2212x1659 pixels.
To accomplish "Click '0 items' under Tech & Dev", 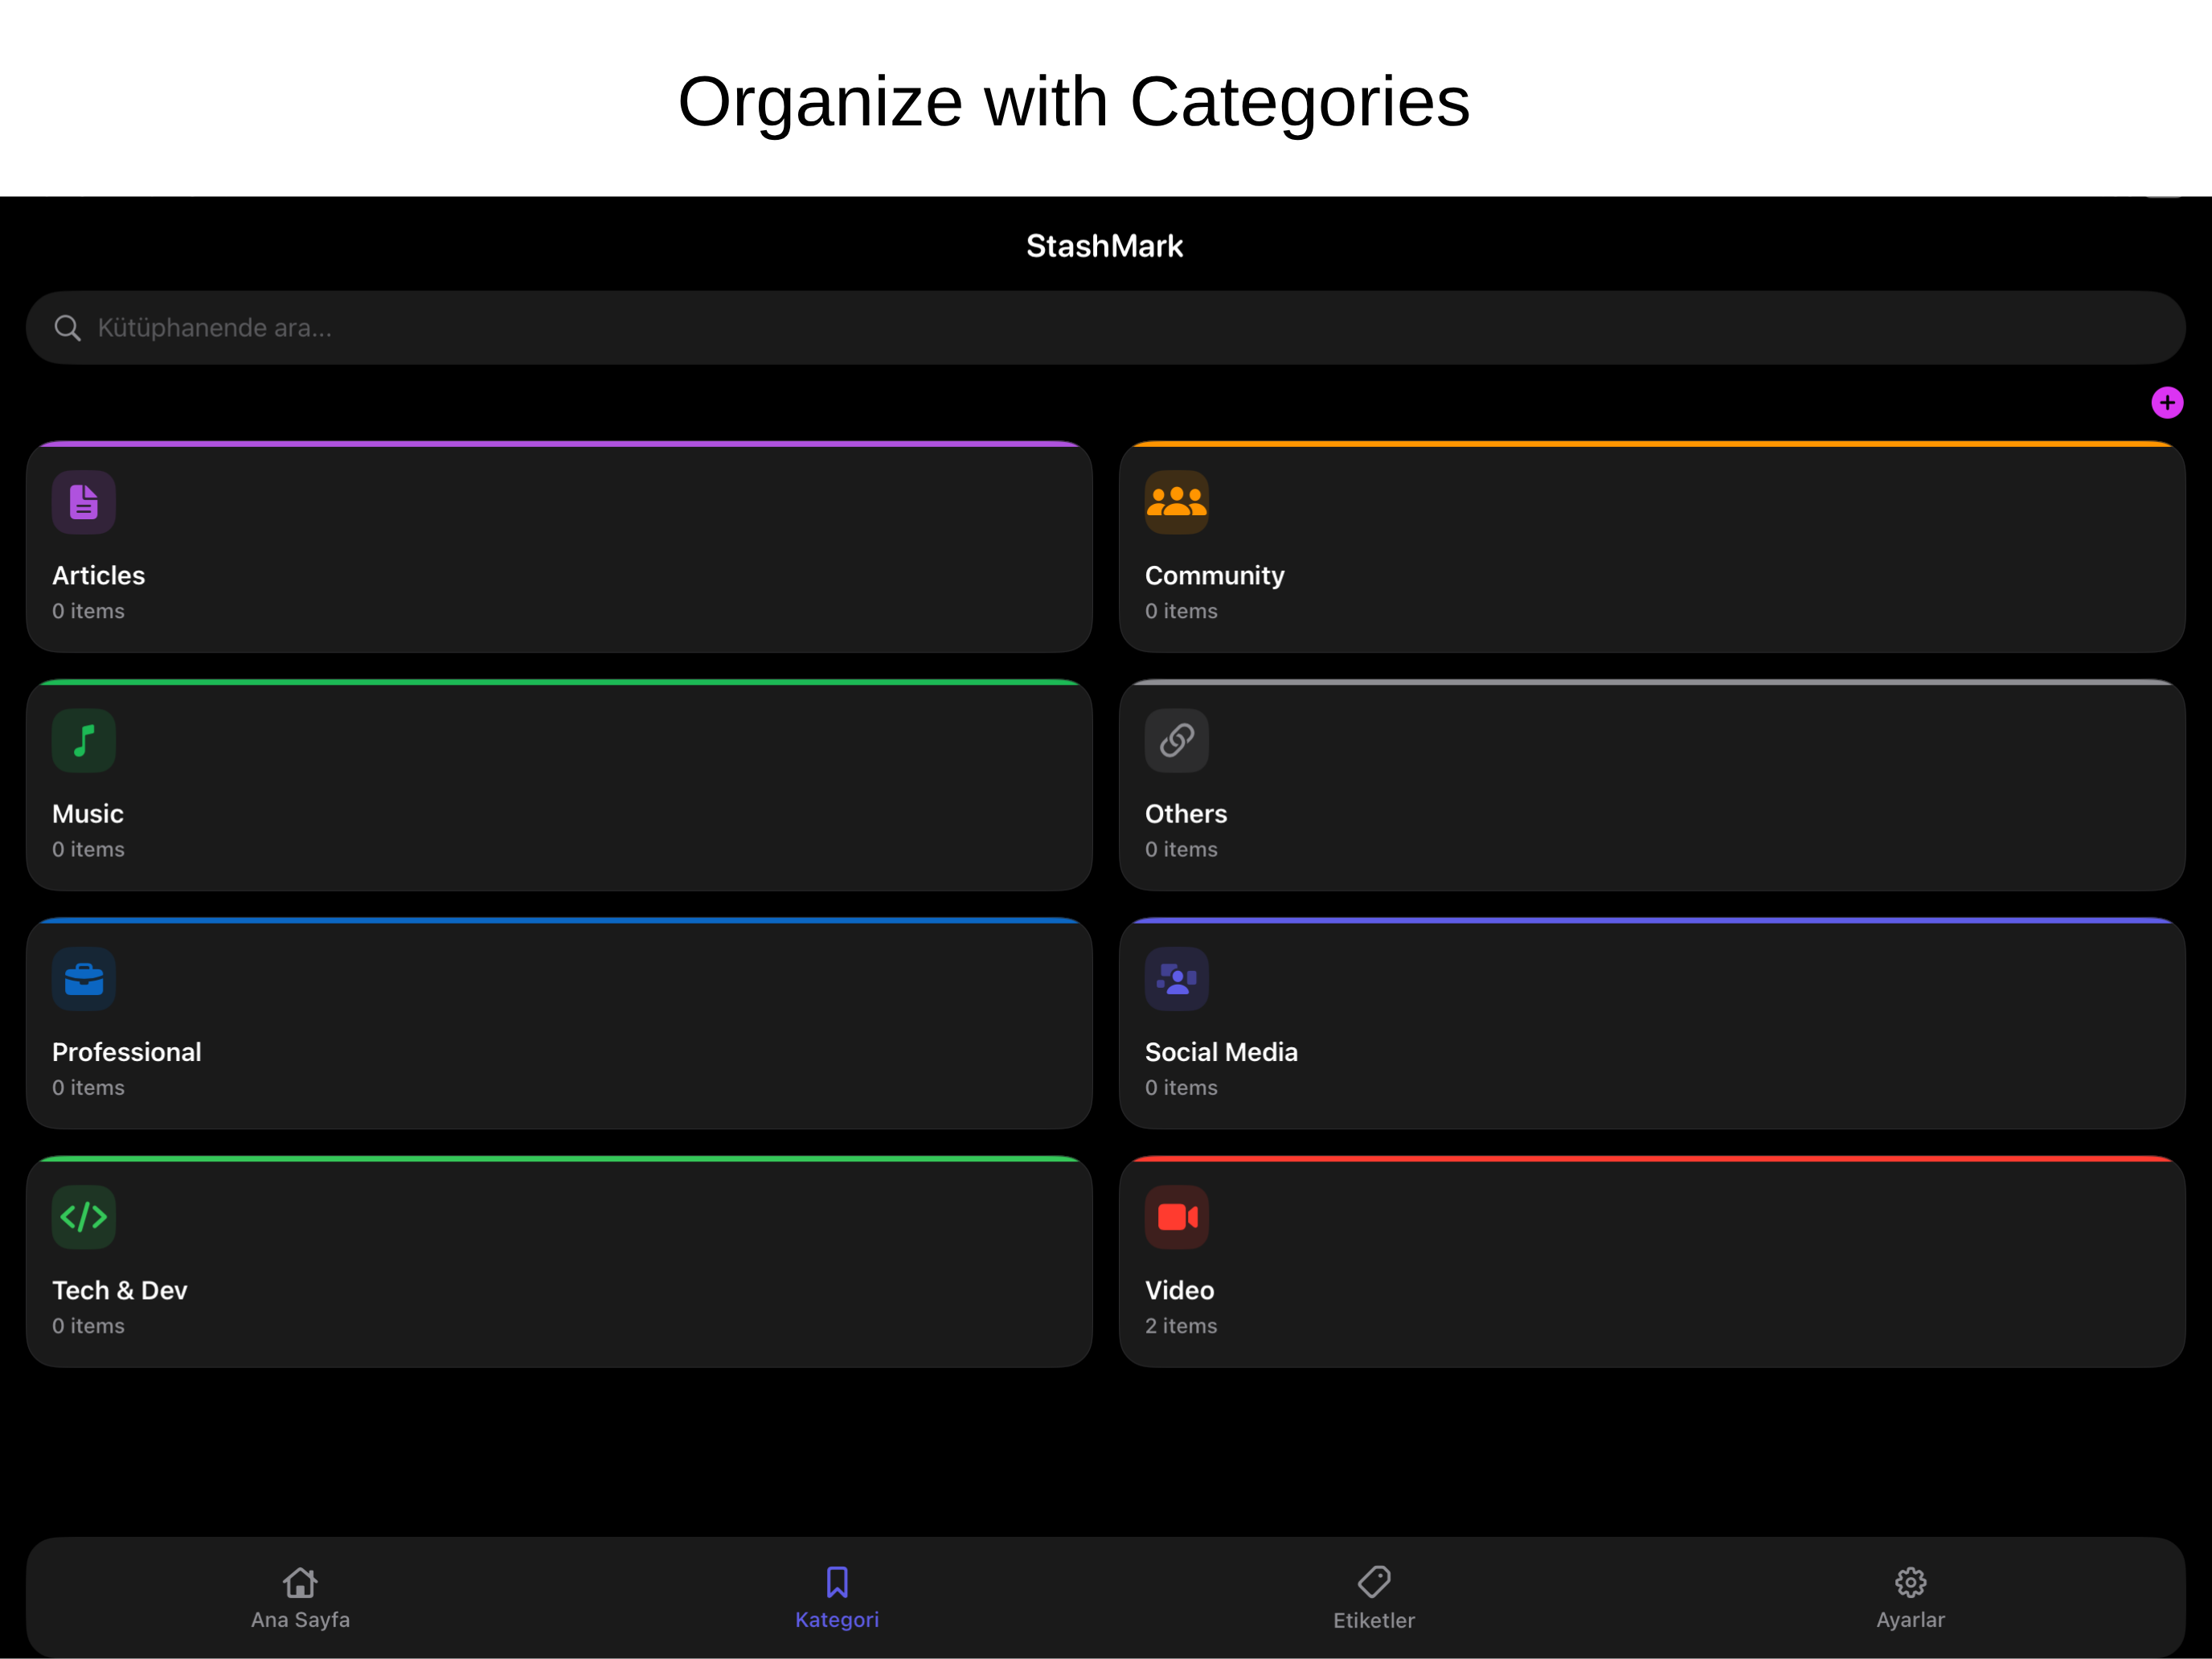I will [x=88, y=1326].
